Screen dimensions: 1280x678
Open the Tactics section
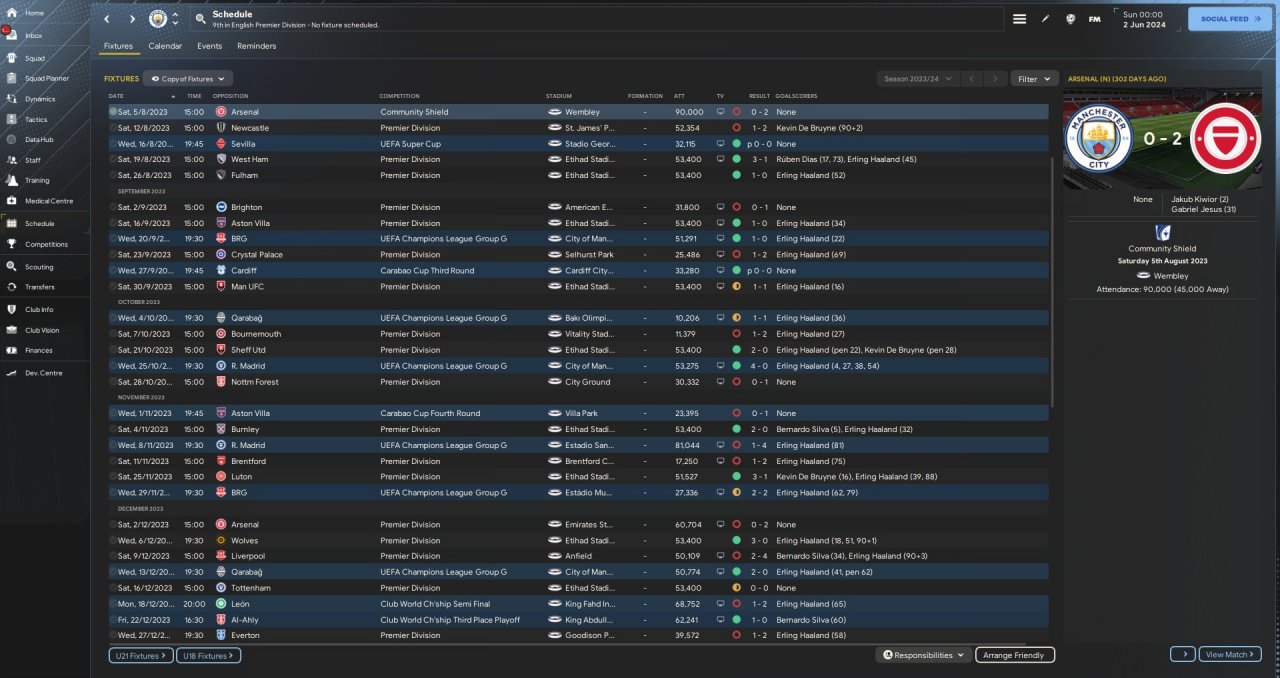(x=36, y=119)
